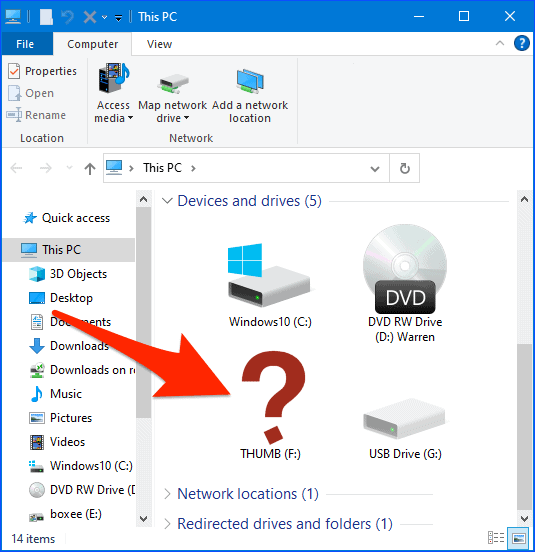
Task: Click the Properties button
Action: click(x=43, y=71)
